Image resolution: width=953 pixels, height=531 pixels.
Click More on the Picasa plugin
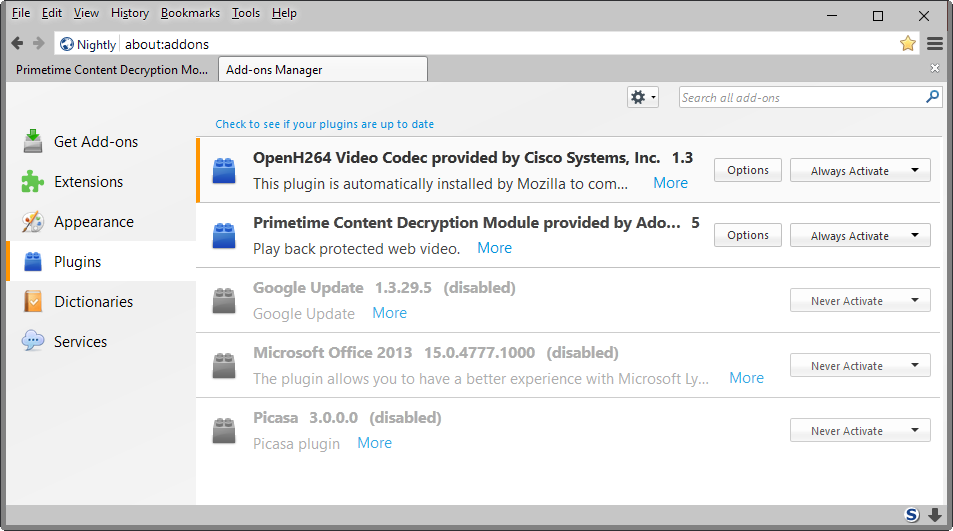click(x=374, y=443)
